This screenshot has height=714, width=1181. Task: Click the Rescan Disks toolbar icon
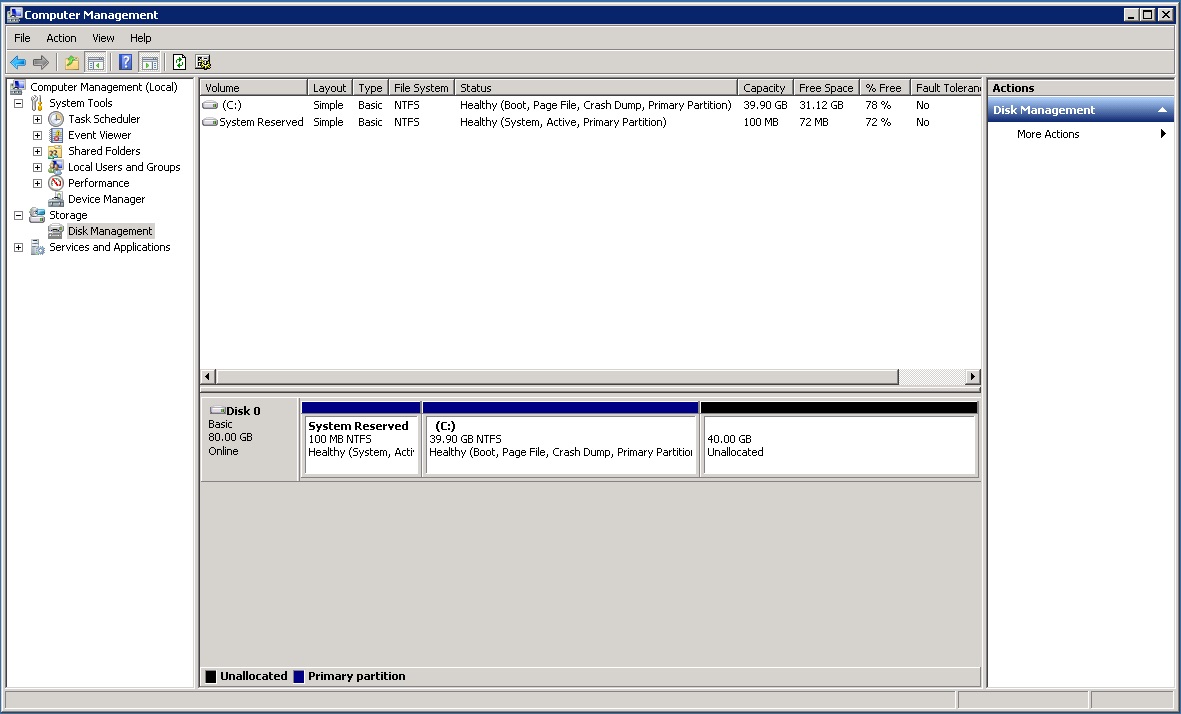pyautogui.click(x=204, y=61)
